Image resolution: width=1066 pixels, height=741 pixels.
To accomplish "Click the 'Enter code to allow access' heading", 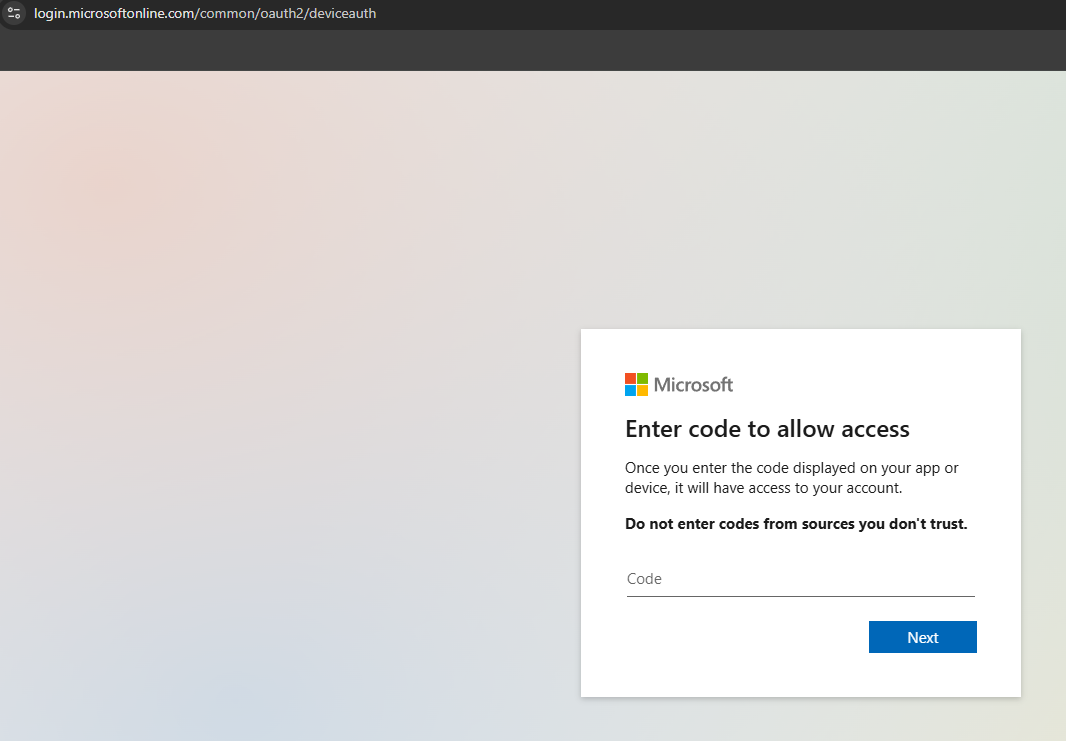I will coord(767,429).
